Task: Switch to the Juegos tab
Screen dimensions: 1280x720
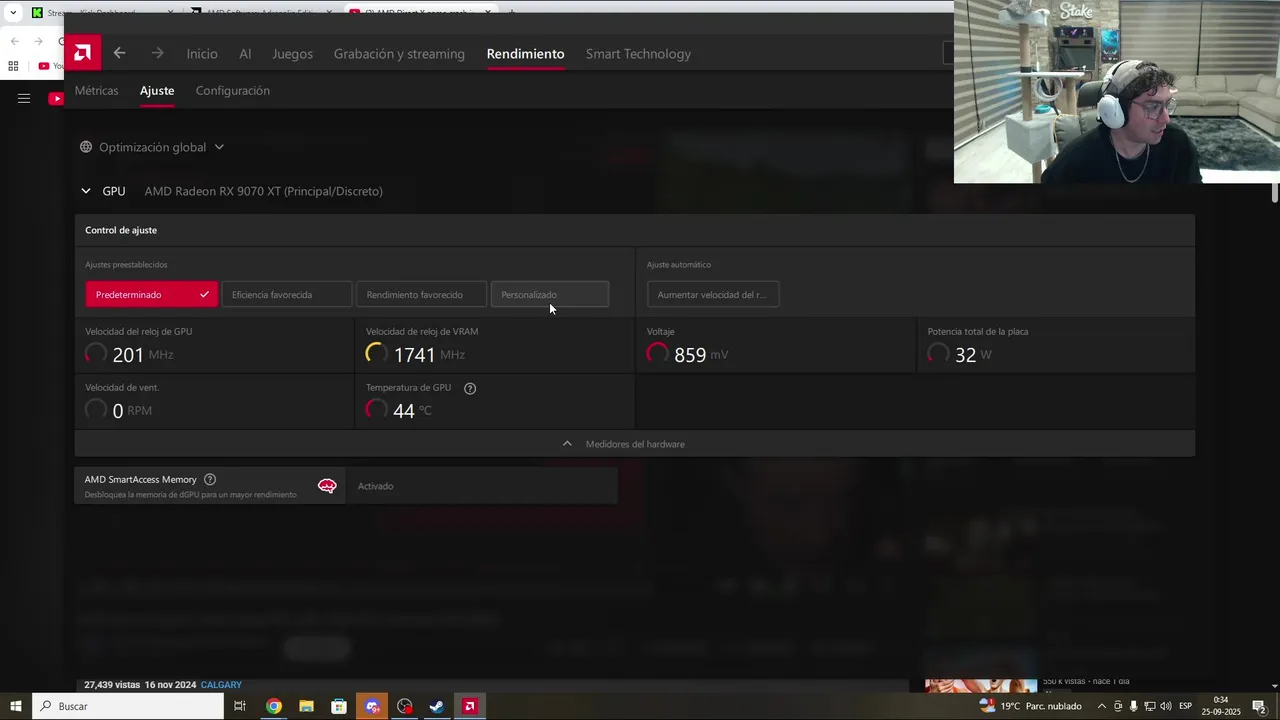Action: coord(293,54)
